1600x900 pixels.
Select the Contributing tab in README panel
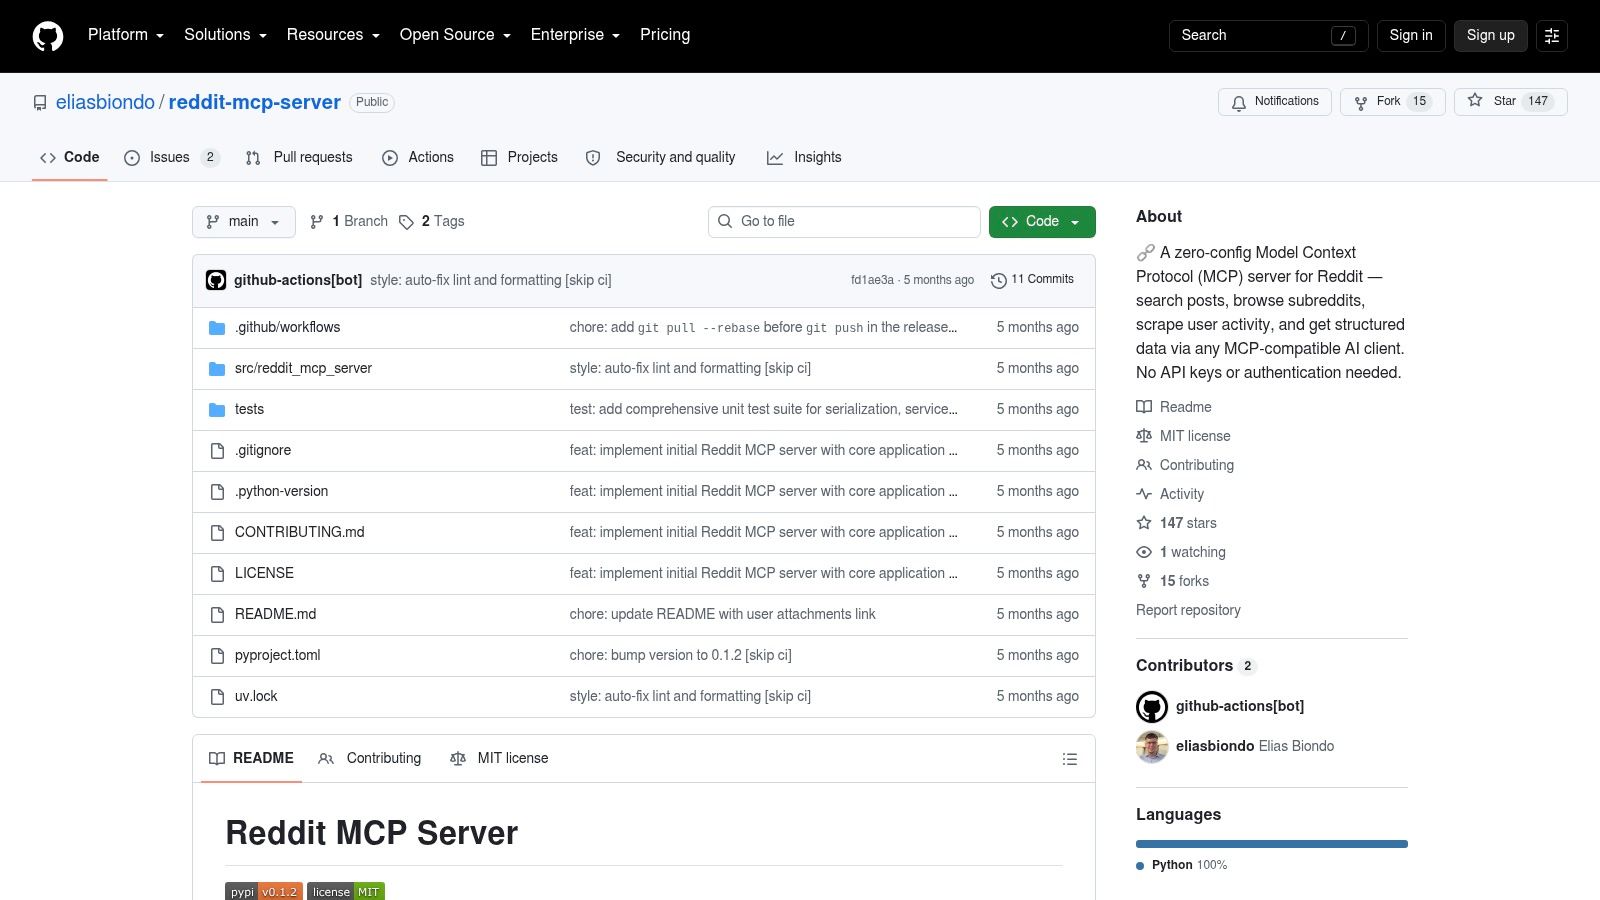tap(370, 759)
